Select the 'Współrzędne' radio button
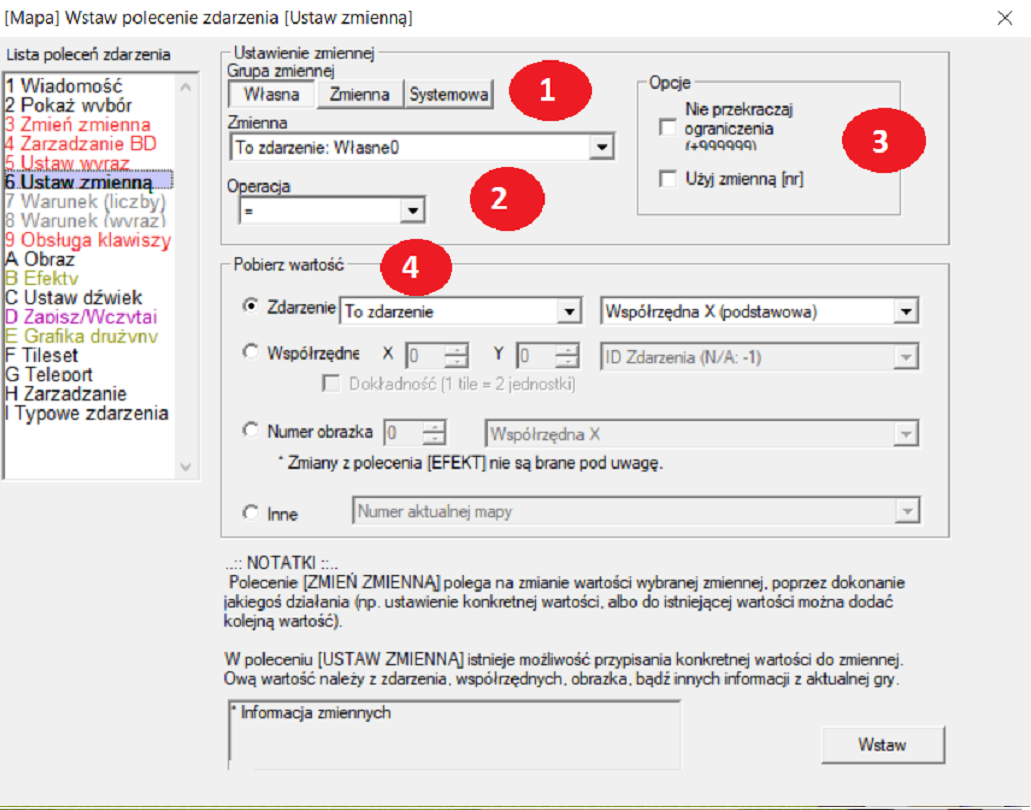 point(251,354)
